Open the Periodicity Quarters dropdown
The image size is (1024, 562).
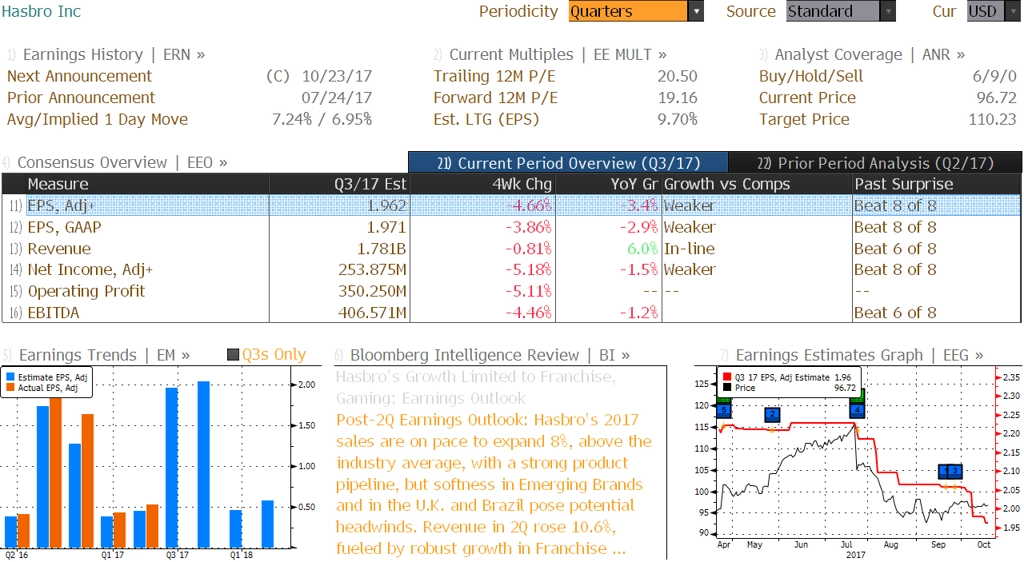[635, 11]
